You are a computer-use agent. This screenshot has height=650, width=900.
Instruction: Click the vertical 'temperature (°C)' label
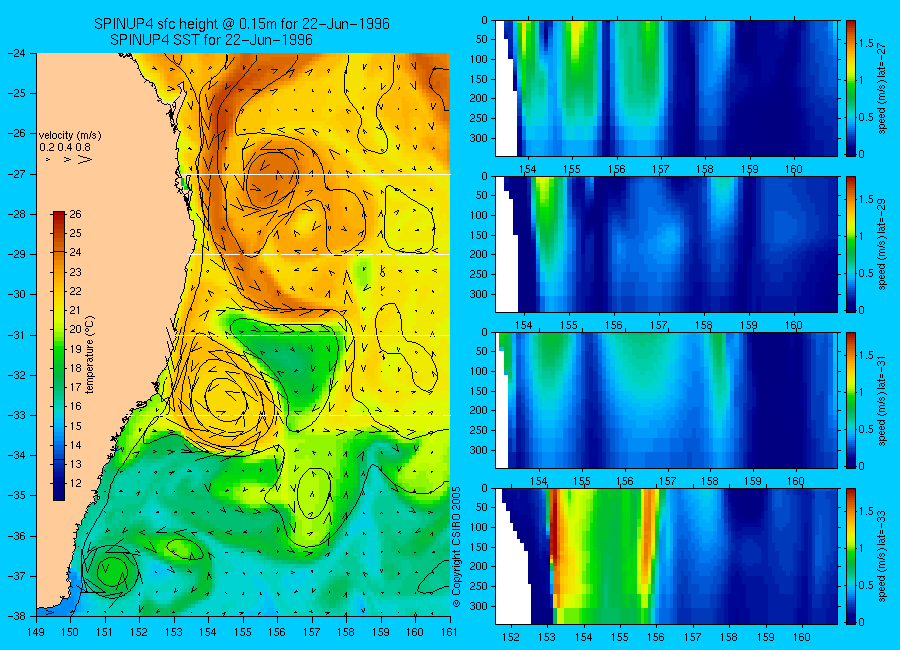90,355
